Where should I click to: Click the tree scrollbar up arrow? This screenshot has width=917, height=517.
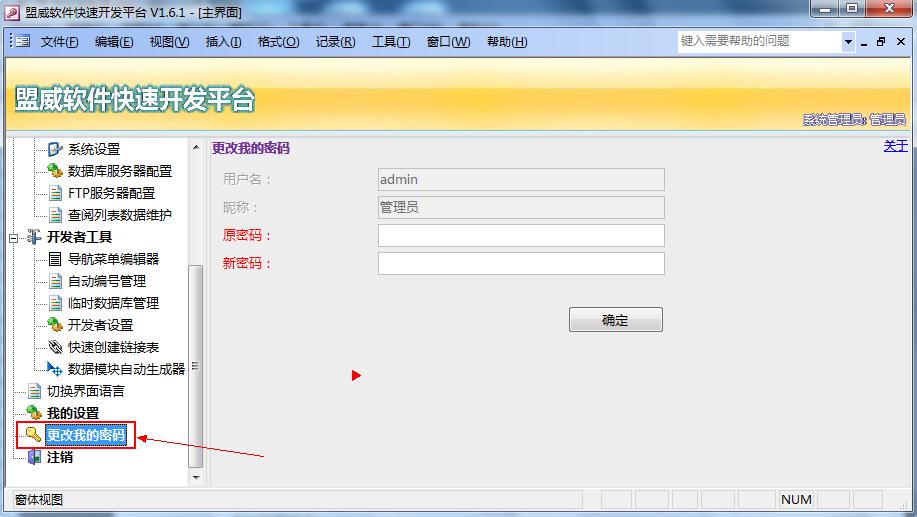(x=196, y=147)
